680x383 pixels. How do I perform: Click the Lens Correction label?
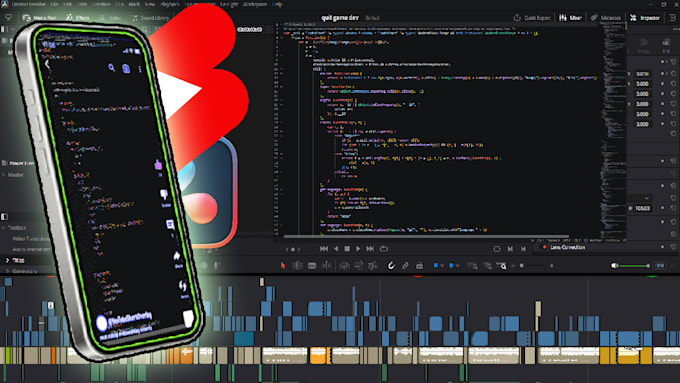[568, 247]
